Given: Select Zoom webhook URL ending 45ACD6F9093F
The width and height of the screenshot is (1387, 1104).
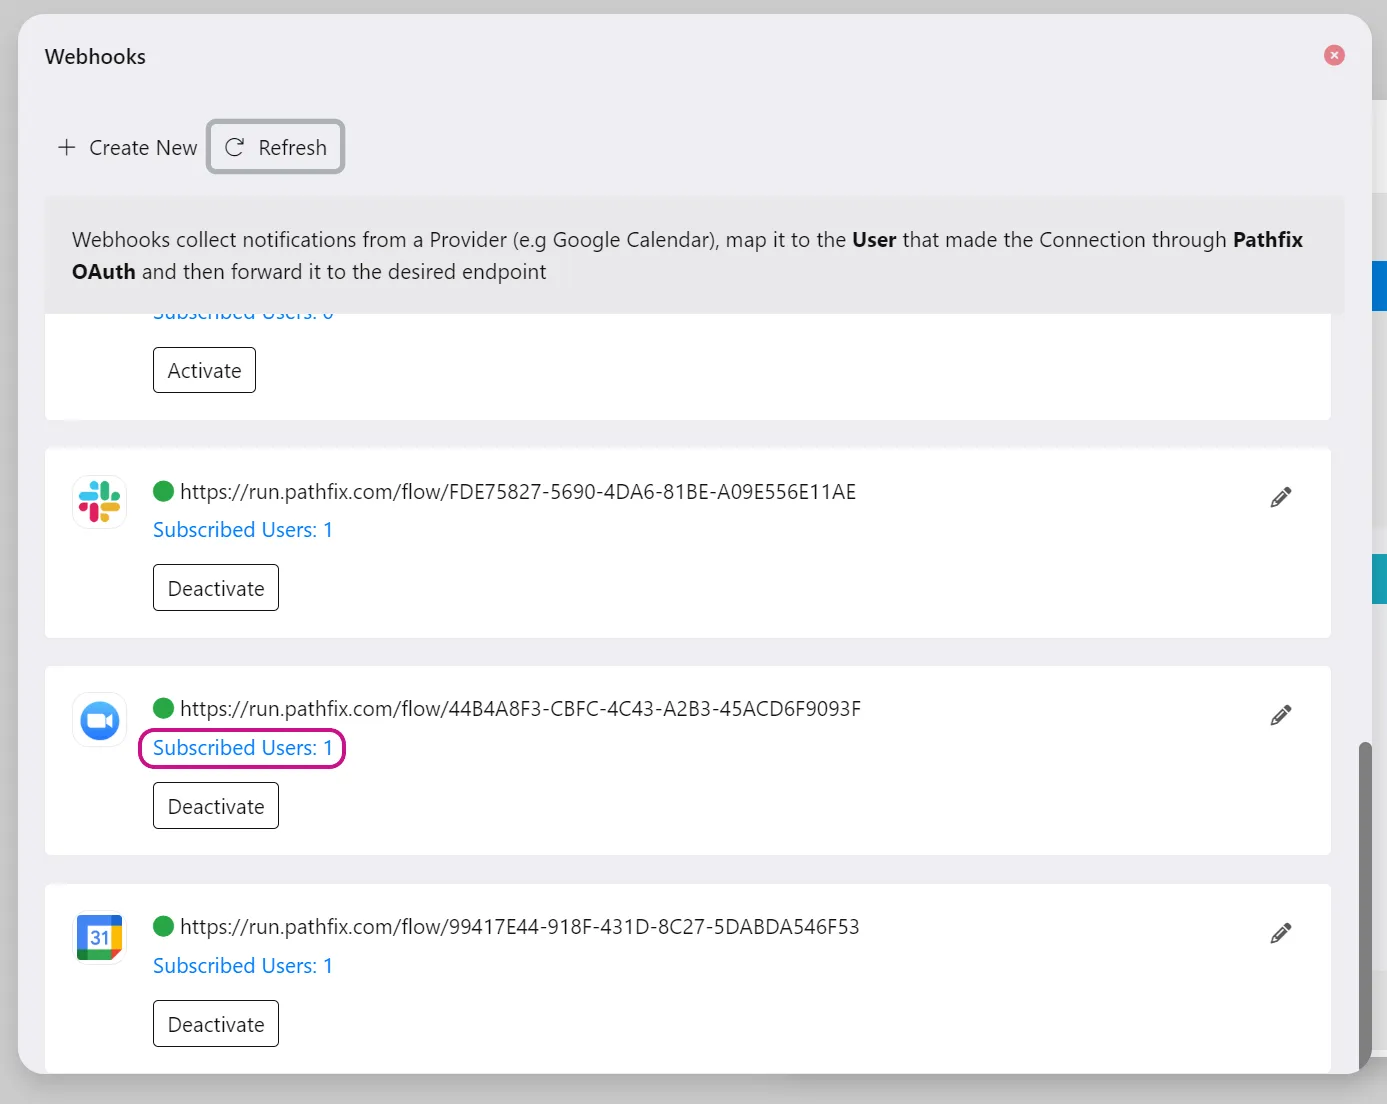Looking at the screenshot, I should point(520,708).
